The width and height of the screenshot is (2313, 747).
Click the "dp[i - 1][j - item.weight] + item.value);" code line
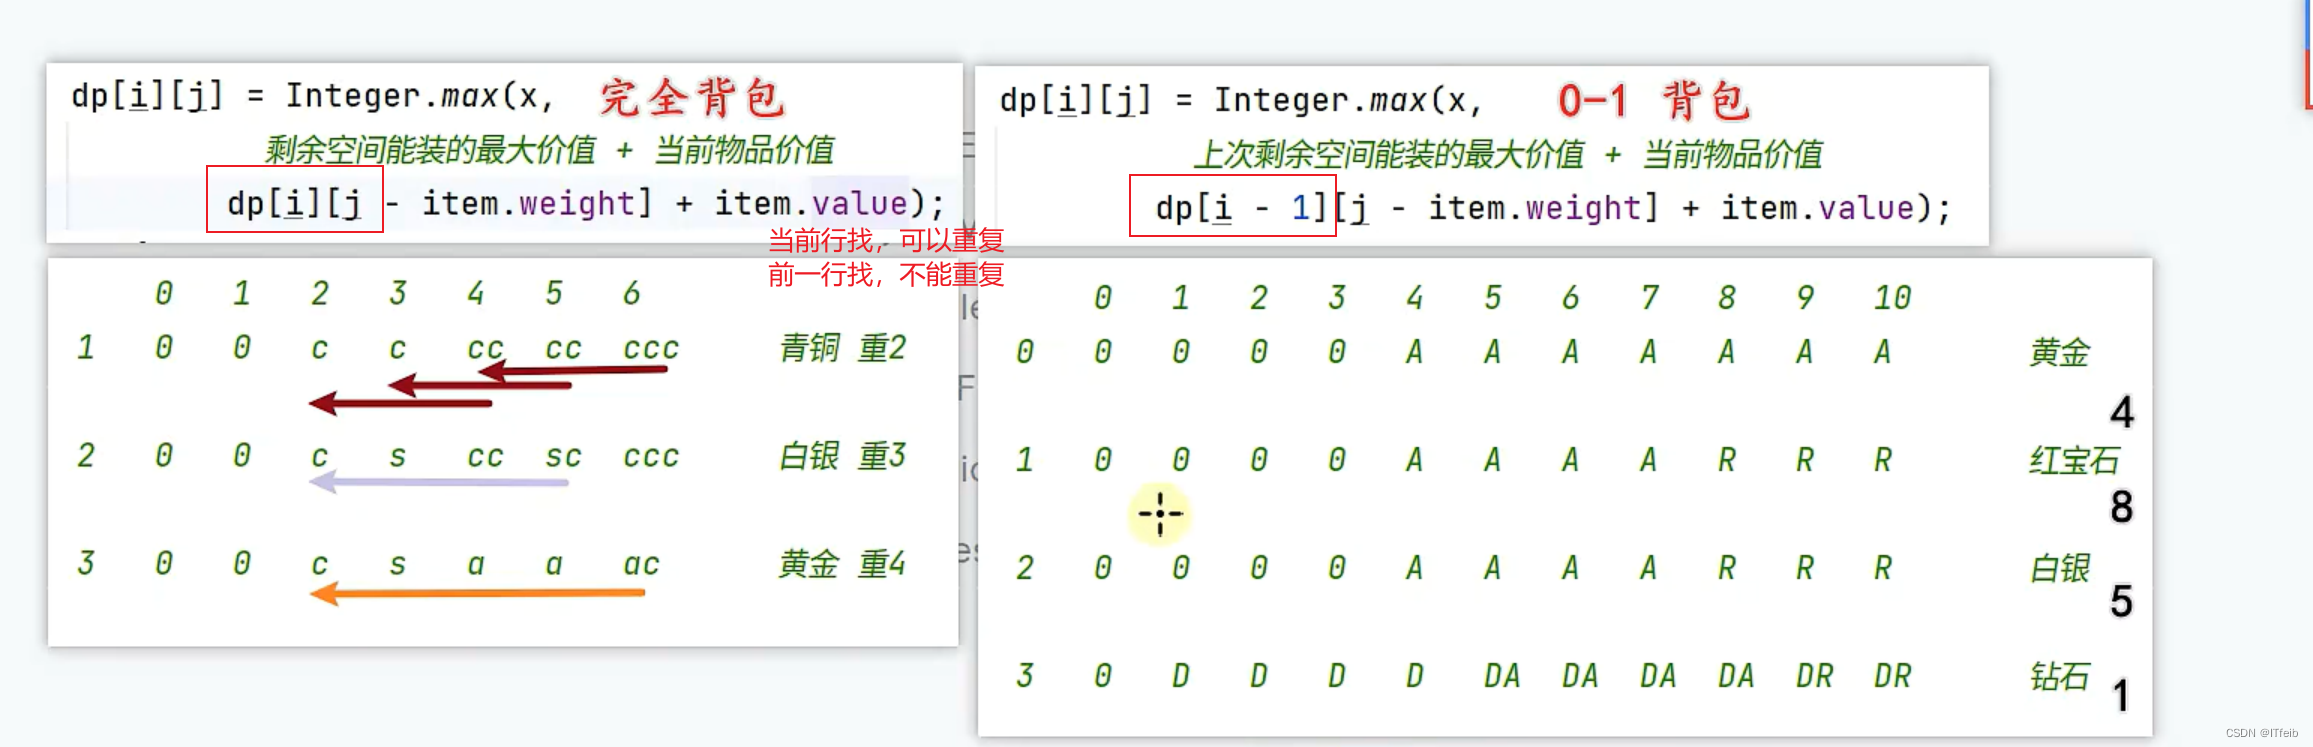click(1552, 208)
